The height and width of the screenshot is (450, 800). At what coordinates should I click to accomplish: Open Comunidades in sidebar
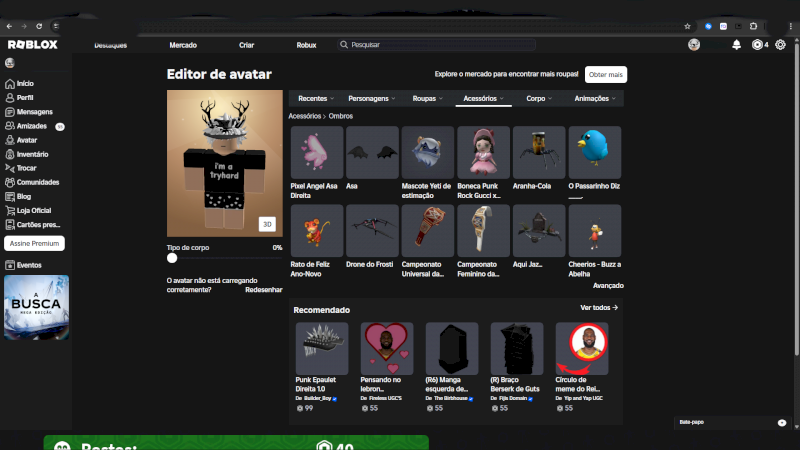[x=32, y=182]
